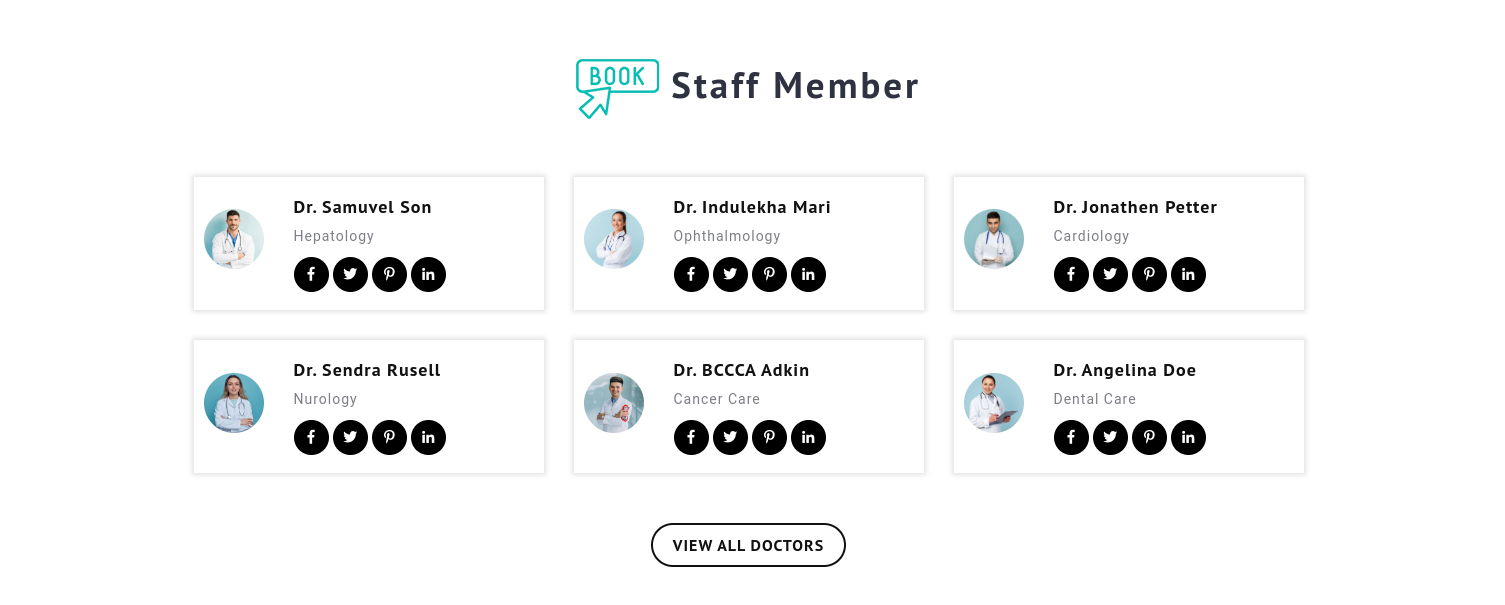1505x605 pixels.
Task: Open Dr. Angelina Doe's Twitter icon
Action: [x=1110, y=437]
